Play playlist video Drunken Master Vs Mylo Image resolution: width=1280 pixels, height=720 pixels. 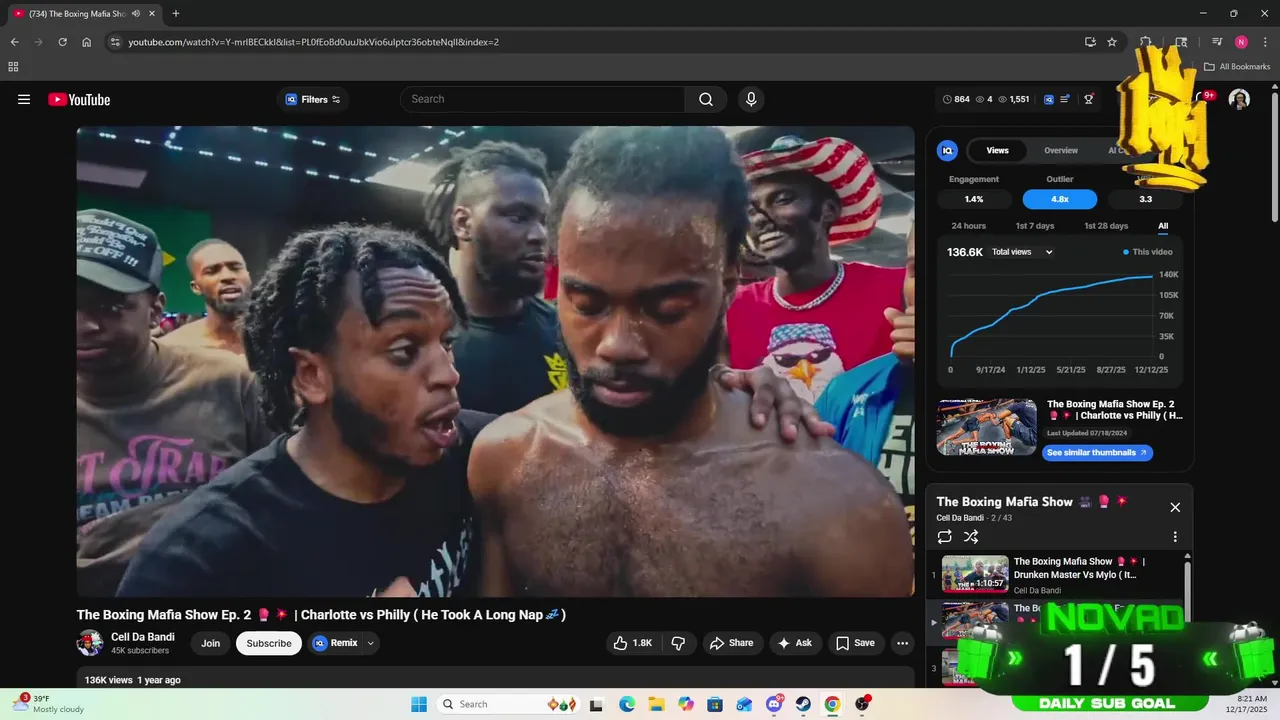1055,575
